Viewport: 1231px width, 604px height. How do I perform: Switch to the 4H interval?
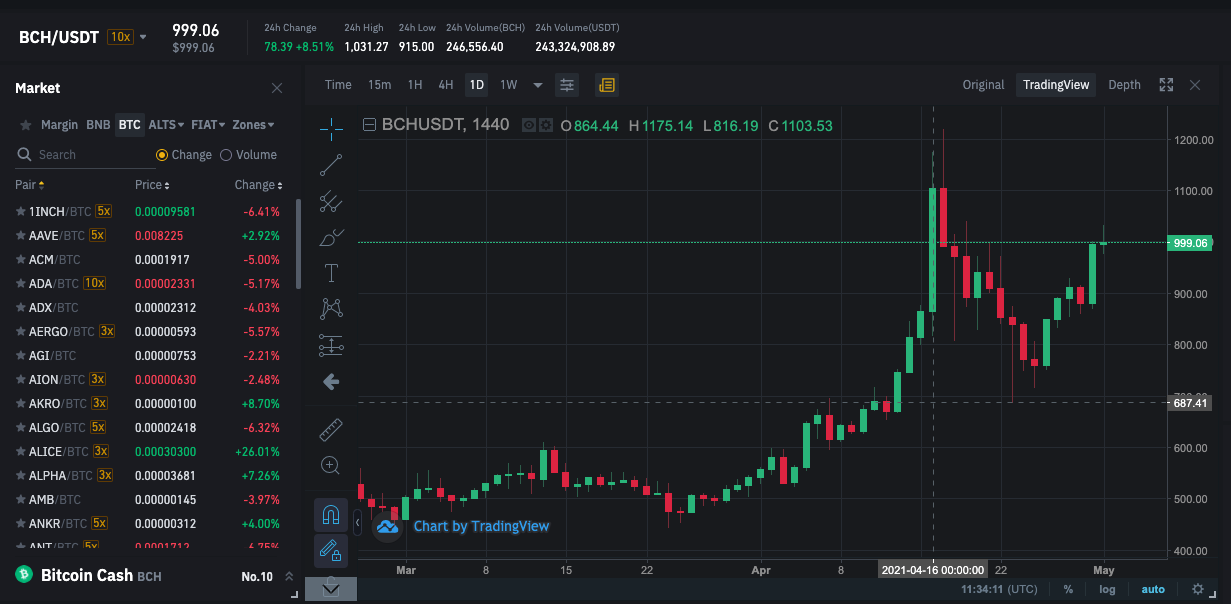click(446, 85)
